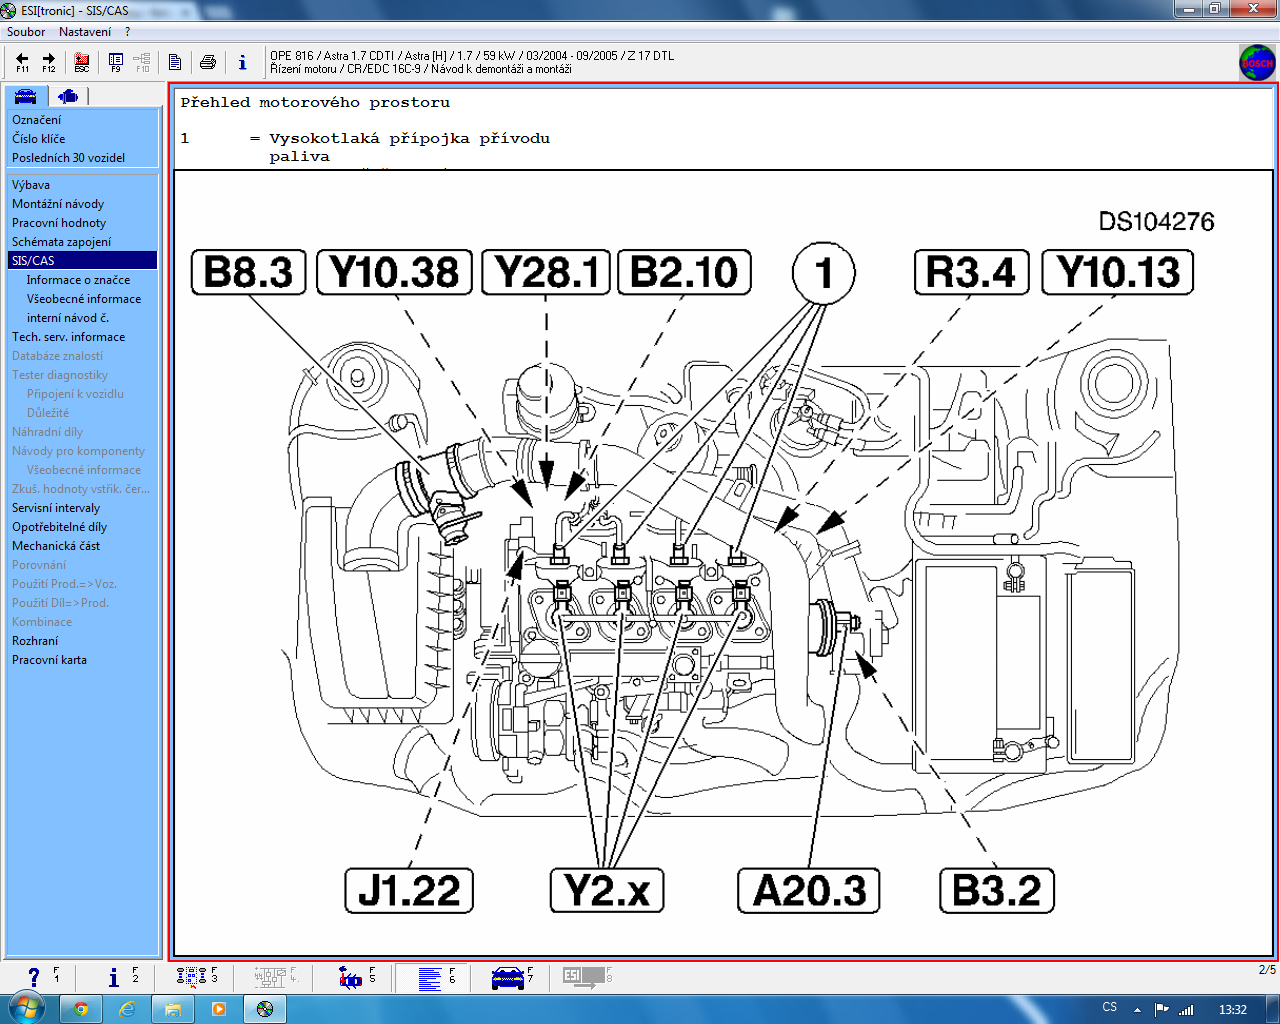Open Google Chrome from taskbar
This screenshot has width=1280, height=1024.
(81, 1009)
